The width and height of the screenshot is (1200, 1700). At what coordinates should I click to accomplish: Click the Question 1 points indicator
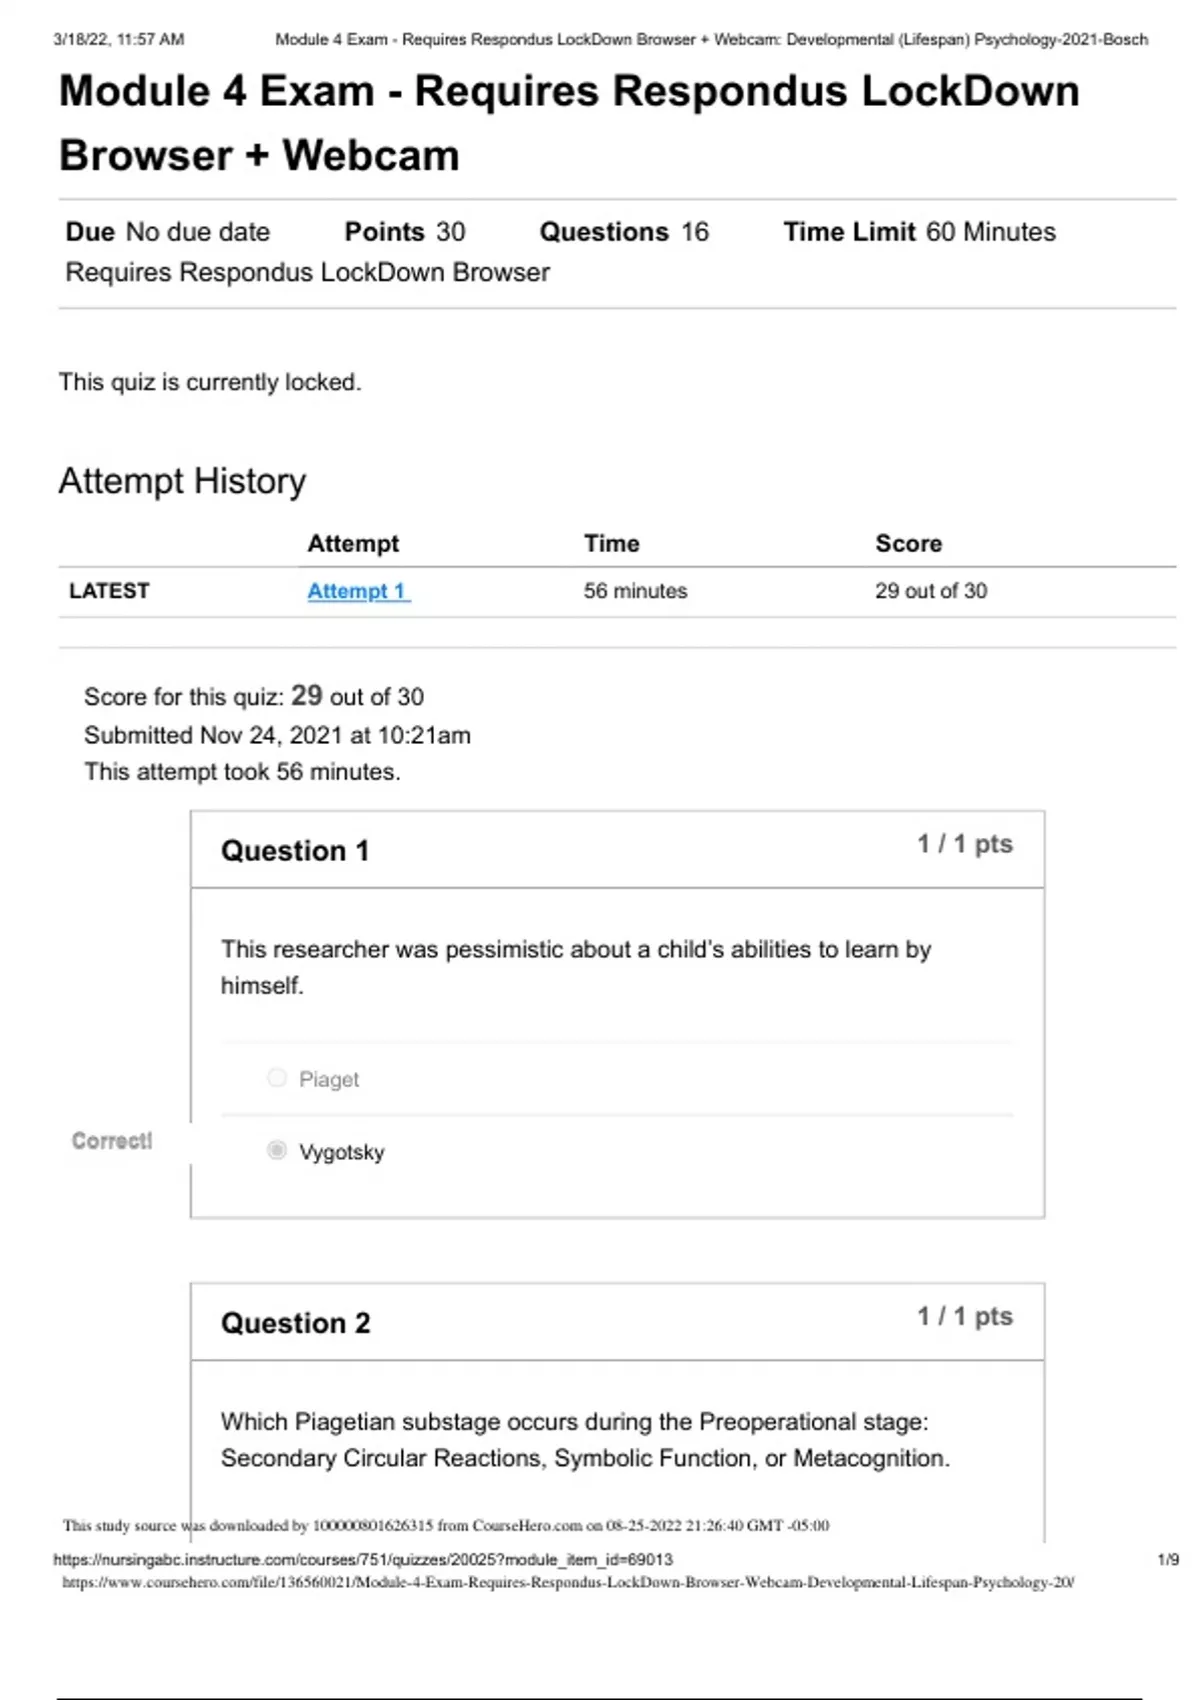point(964,844)
